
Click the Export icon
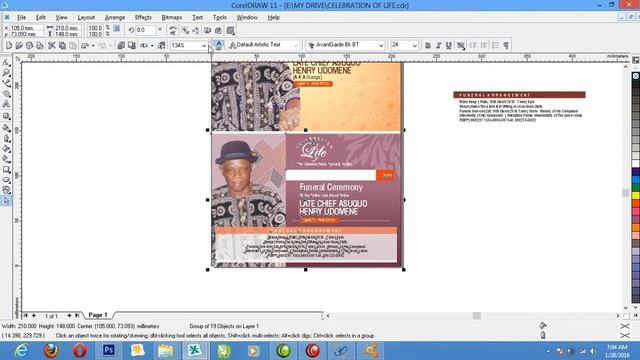pos(131,45)
